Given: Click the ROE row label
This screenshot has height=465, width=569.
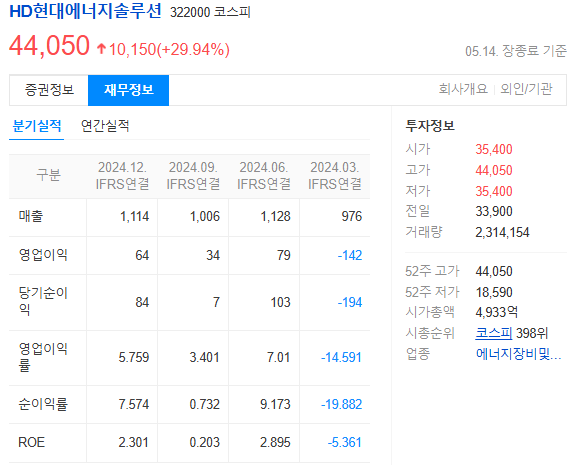Looking at the screenshot, I should point(31,442).
